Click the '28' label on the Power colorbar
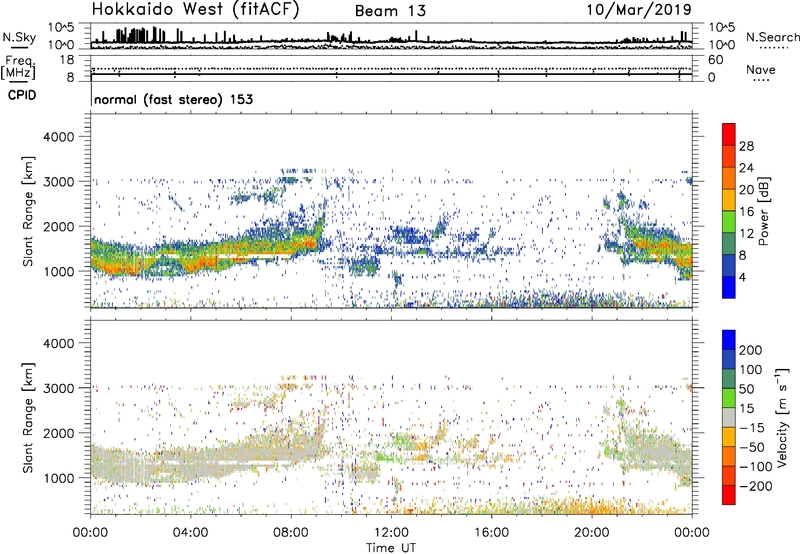800x554 pixels. pyautogui.click(x=746, y=146)
